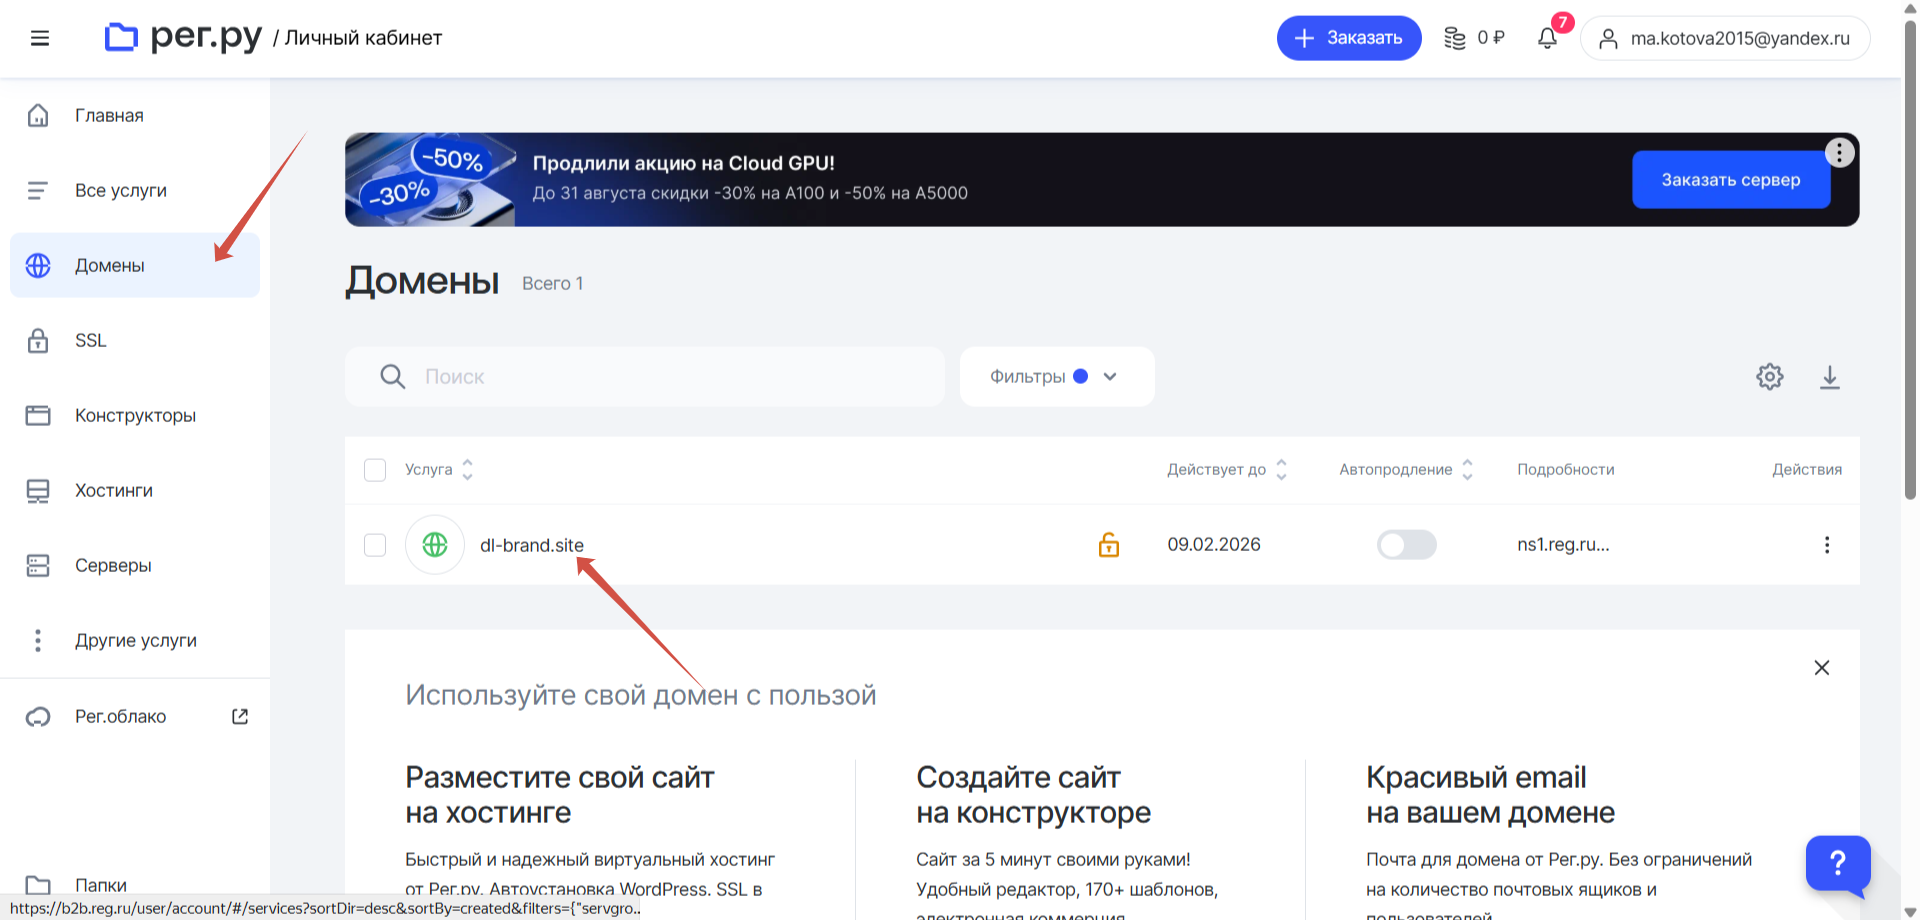Close the Используйте свой домен panel
This screenshot has width=1920, height=920.
click(x=1822, y=668)
